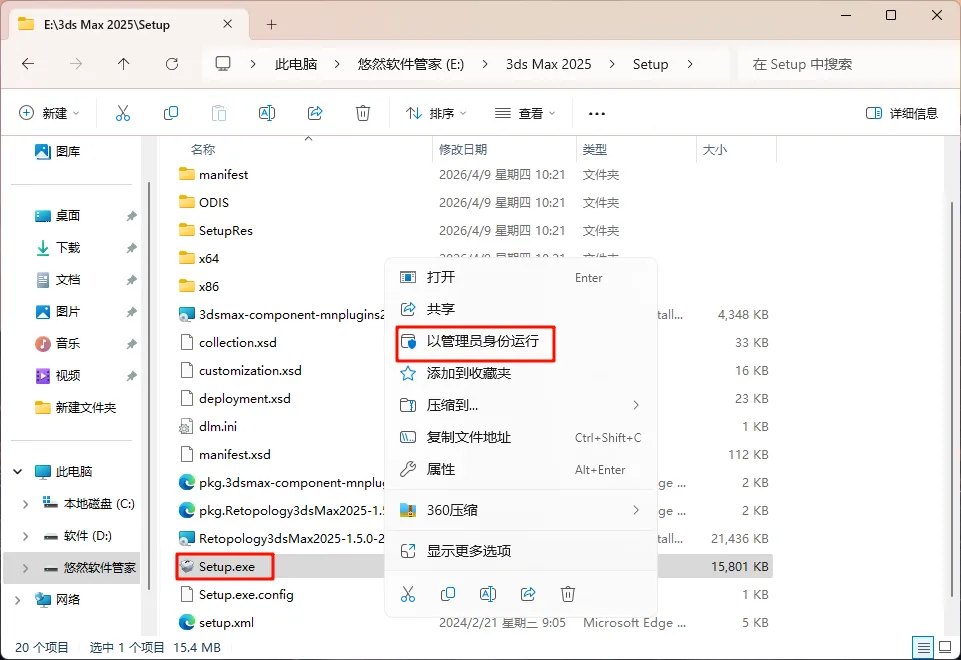Choose 共享 in the context menu
The width and height of the screenshot is (961, 660).
point(520,309)
